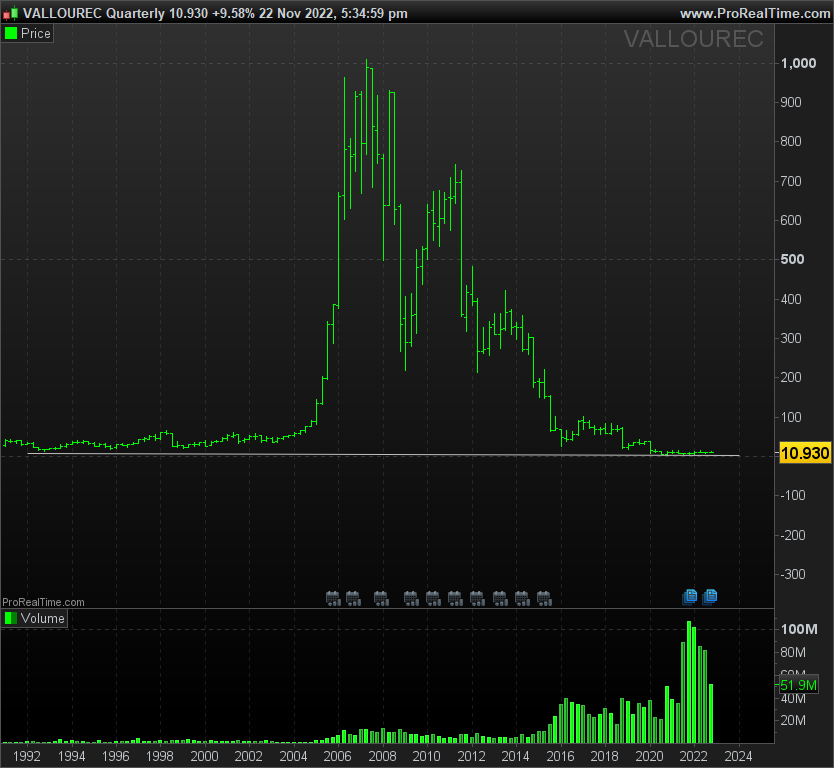Image resolution: width=834 pixels, height=768 pixels.
Task: Click the 51.9M current volume tag
Action: pyautogui.click(x=798, y=685)
